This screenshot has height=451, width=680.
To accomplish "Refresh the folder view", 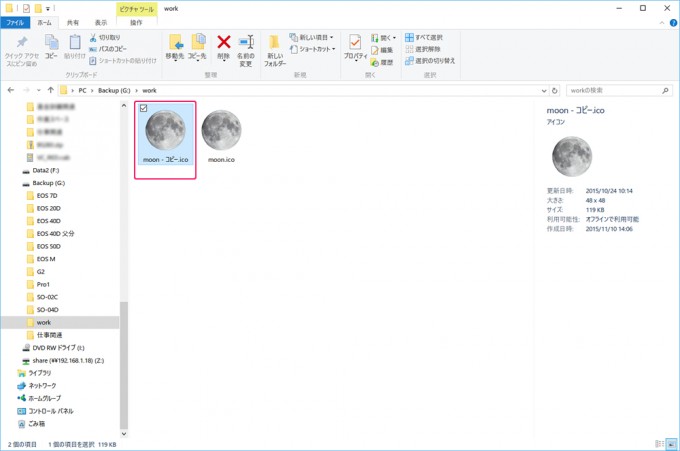I will (x=555, y=91).
